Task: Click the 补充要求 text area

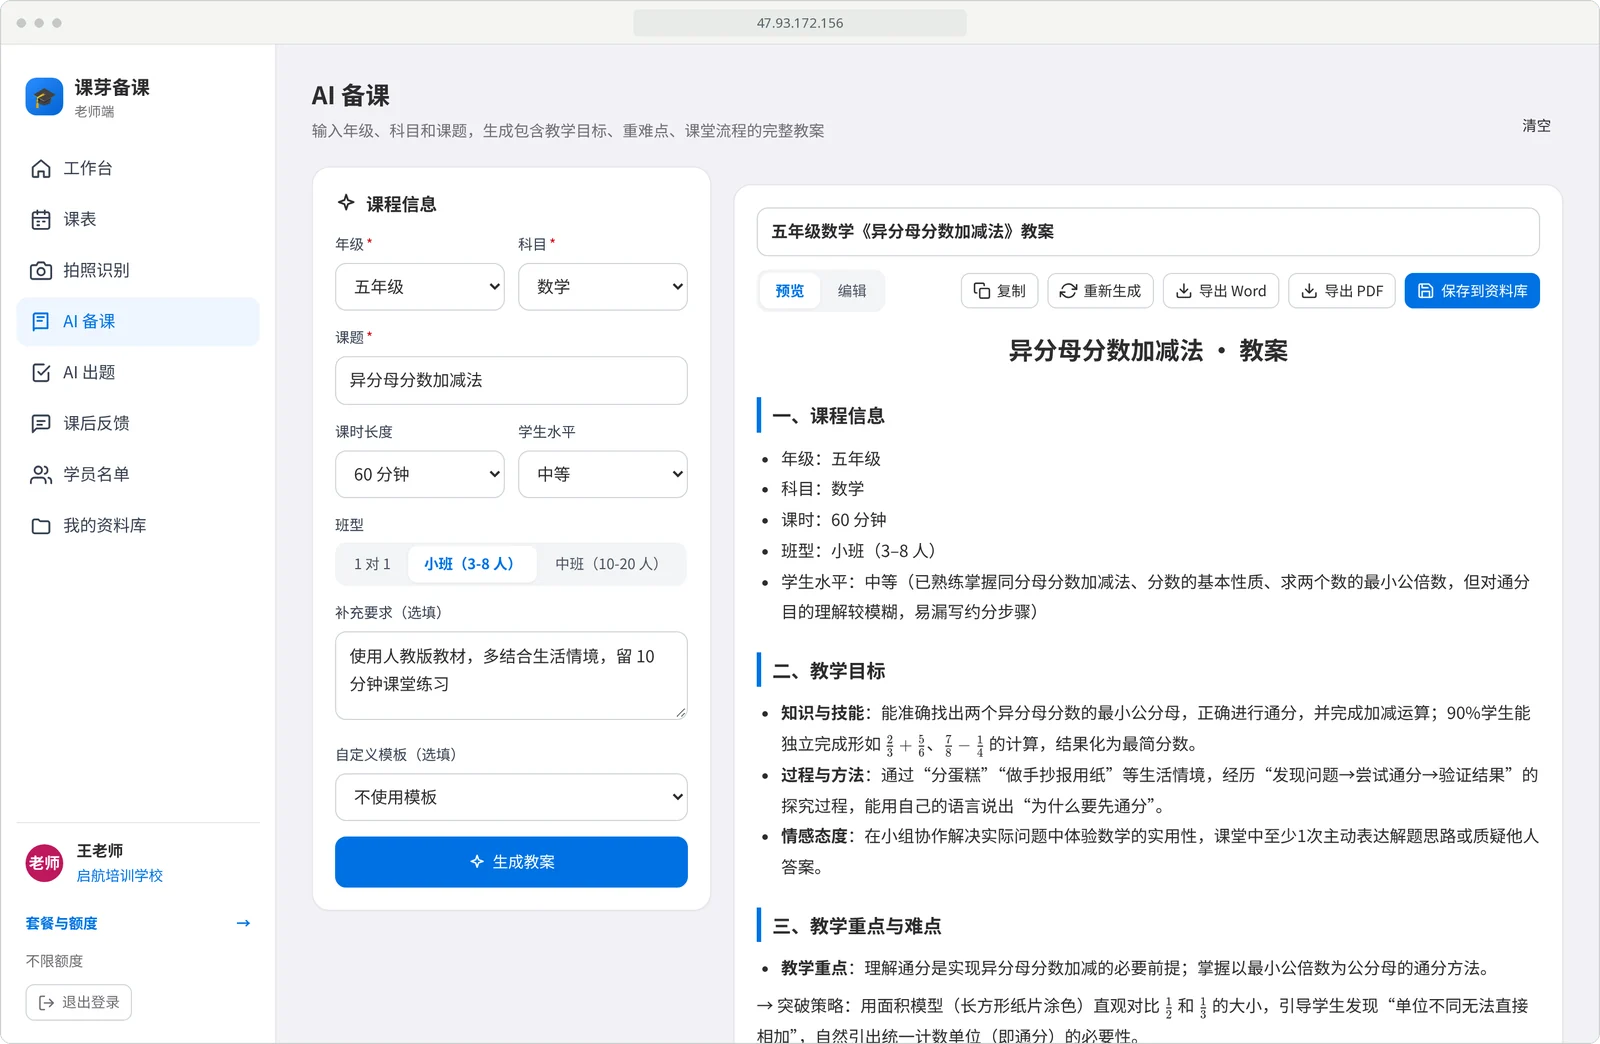Action: pos(511,675)
